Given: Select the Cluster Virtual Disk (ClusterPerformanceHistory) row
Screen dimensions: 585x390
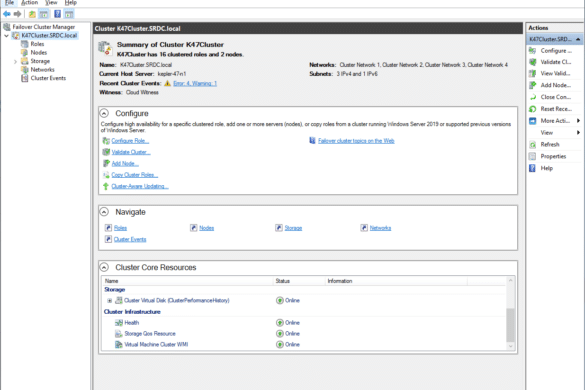Looking at the screenshot, I should [304, 300].
